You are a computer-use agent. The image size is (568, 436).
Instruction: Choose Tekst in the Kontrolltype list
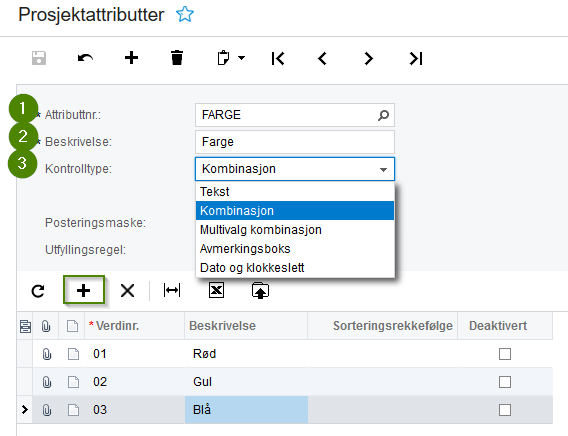295,192
